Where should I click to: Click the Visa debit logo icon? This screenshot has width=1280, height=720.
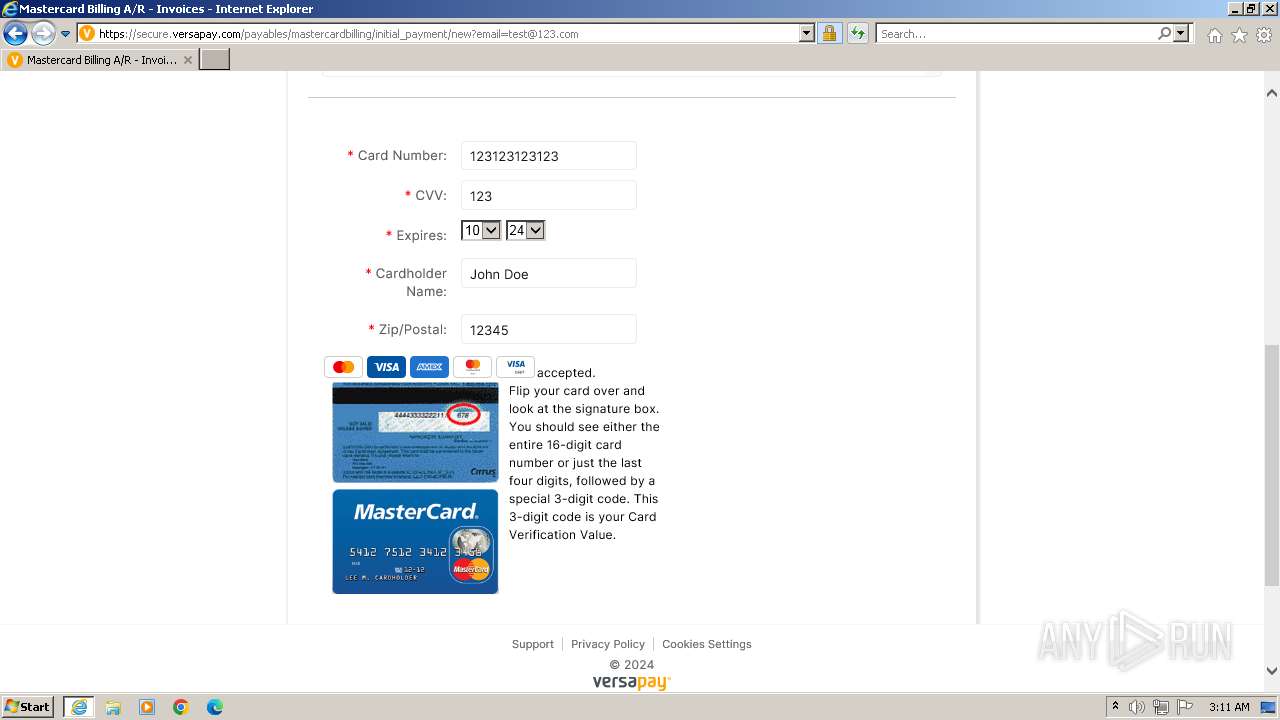[x=515, y=367]
